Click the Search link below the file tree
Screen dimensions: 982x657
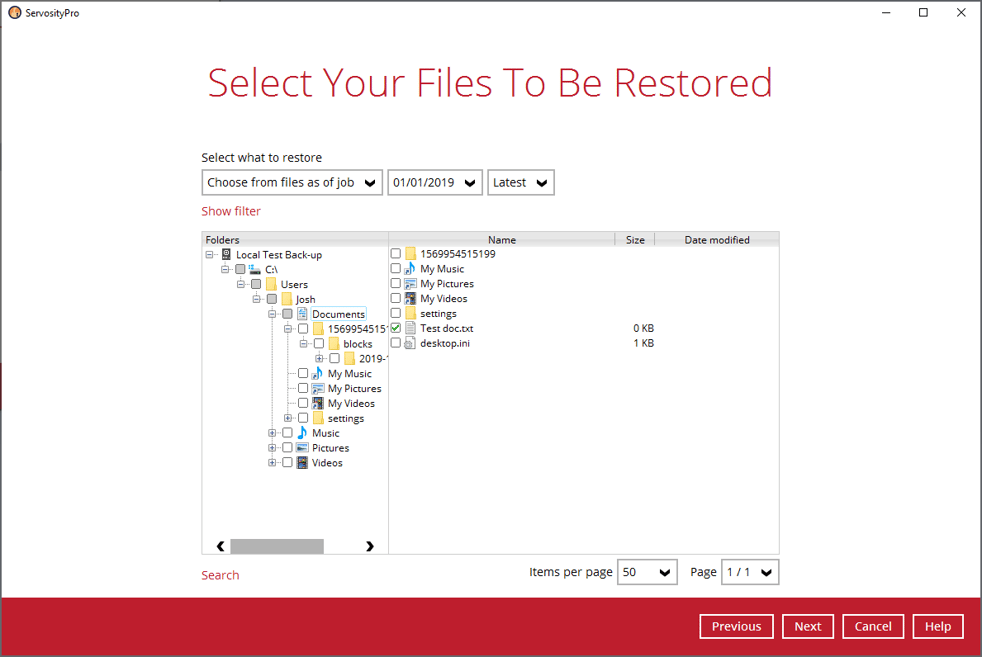(x=220, y=575)
